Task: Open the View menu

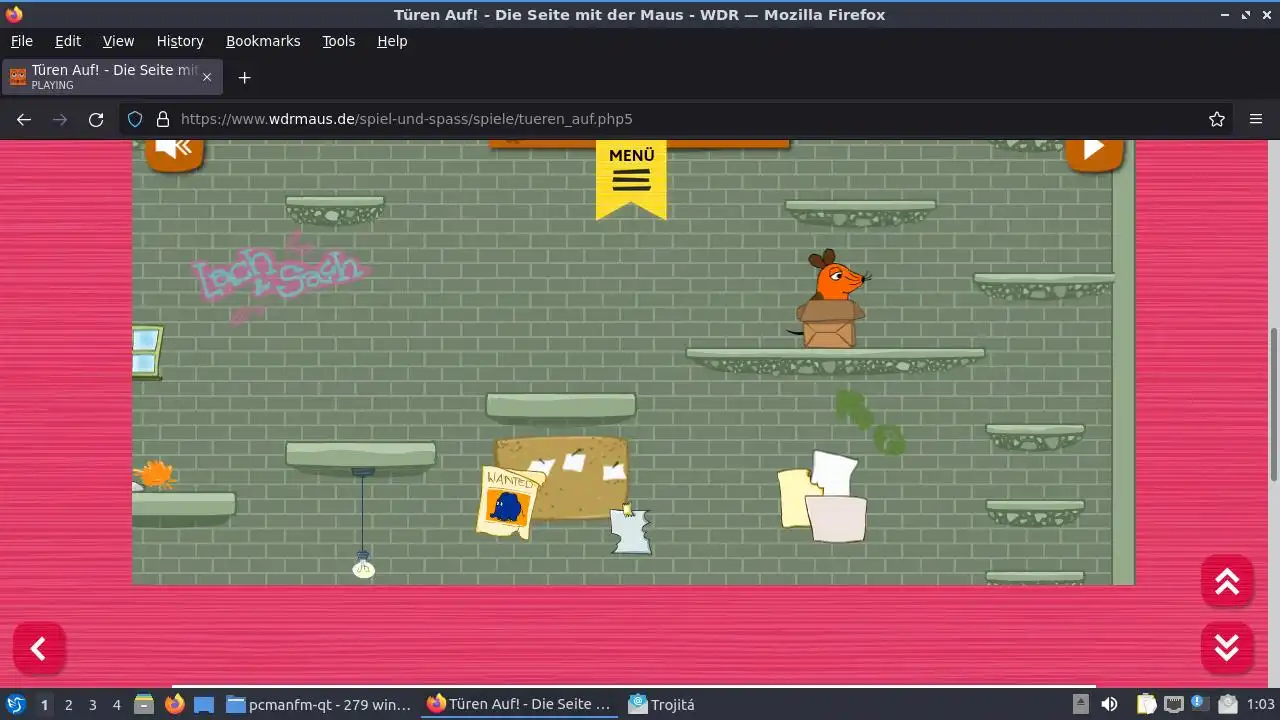Action: tap(118, 41)
